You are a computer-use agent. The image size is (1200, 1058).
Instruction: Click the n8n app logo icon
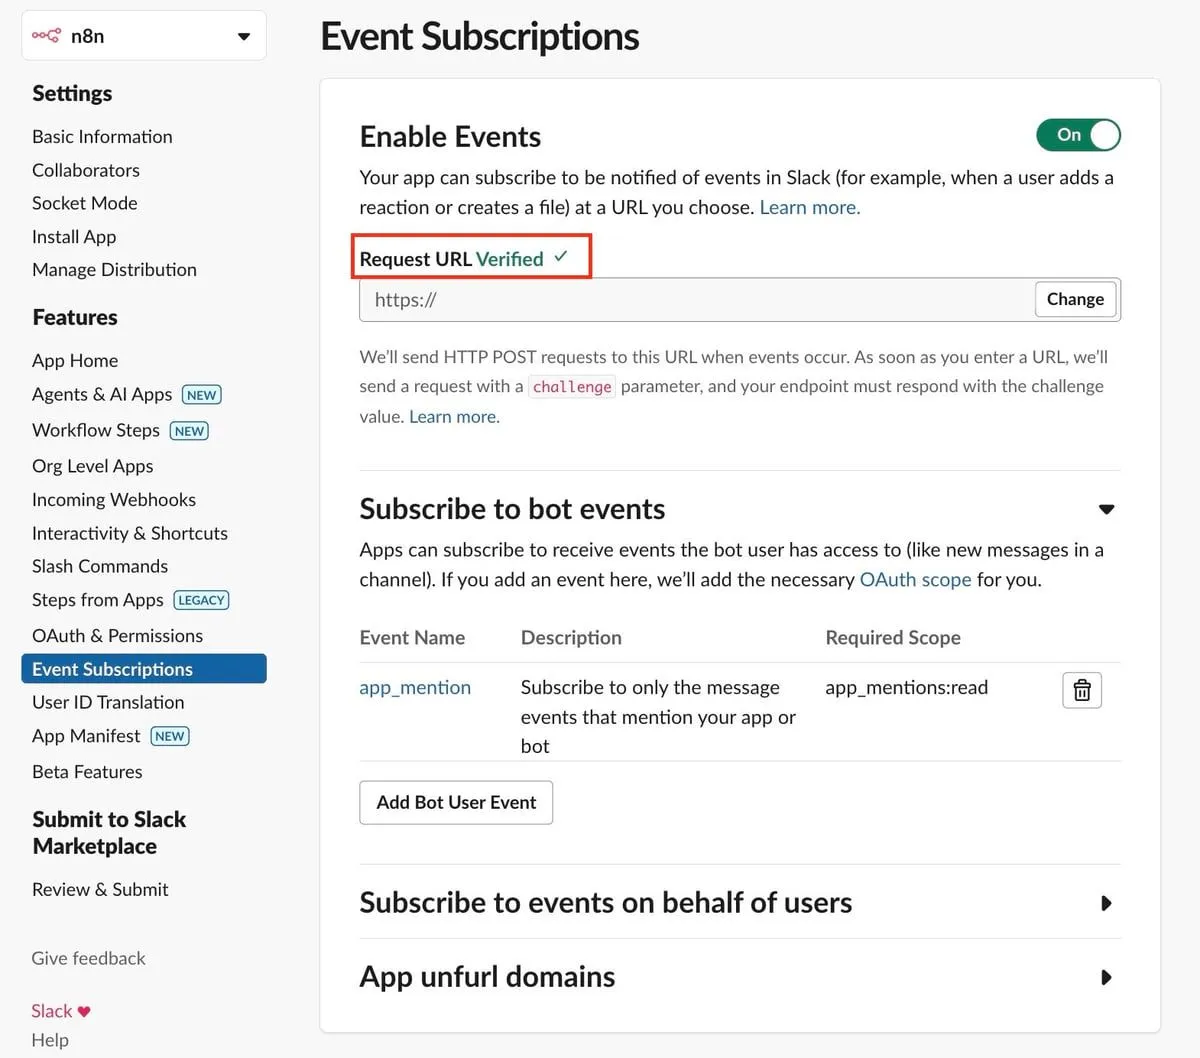click(x=46, y=36)
